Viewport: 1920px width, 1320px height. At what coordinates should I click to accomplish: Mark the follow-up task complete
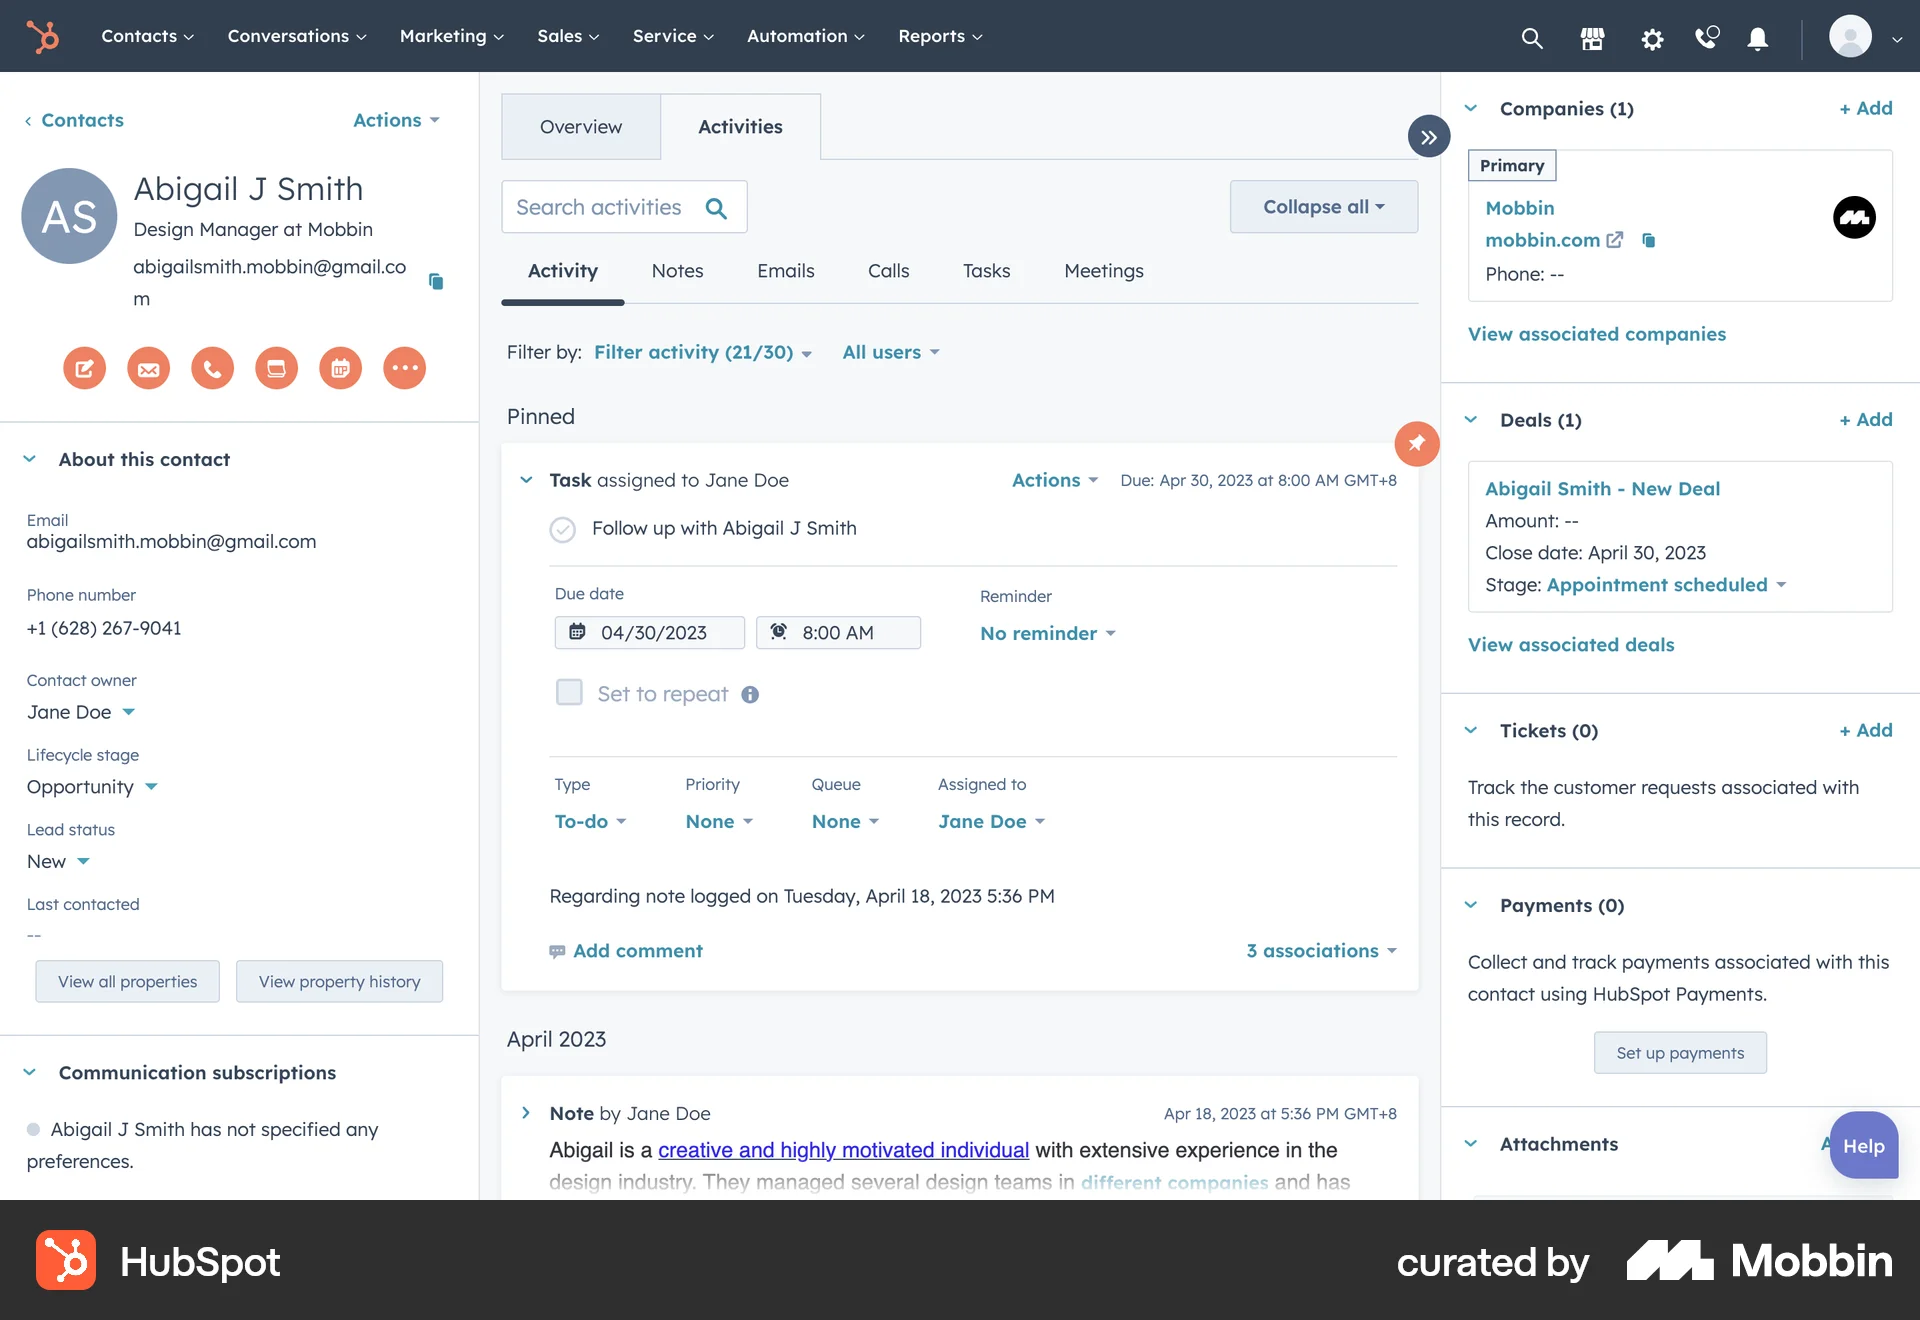pyautogui.click(x=563, y=530)
